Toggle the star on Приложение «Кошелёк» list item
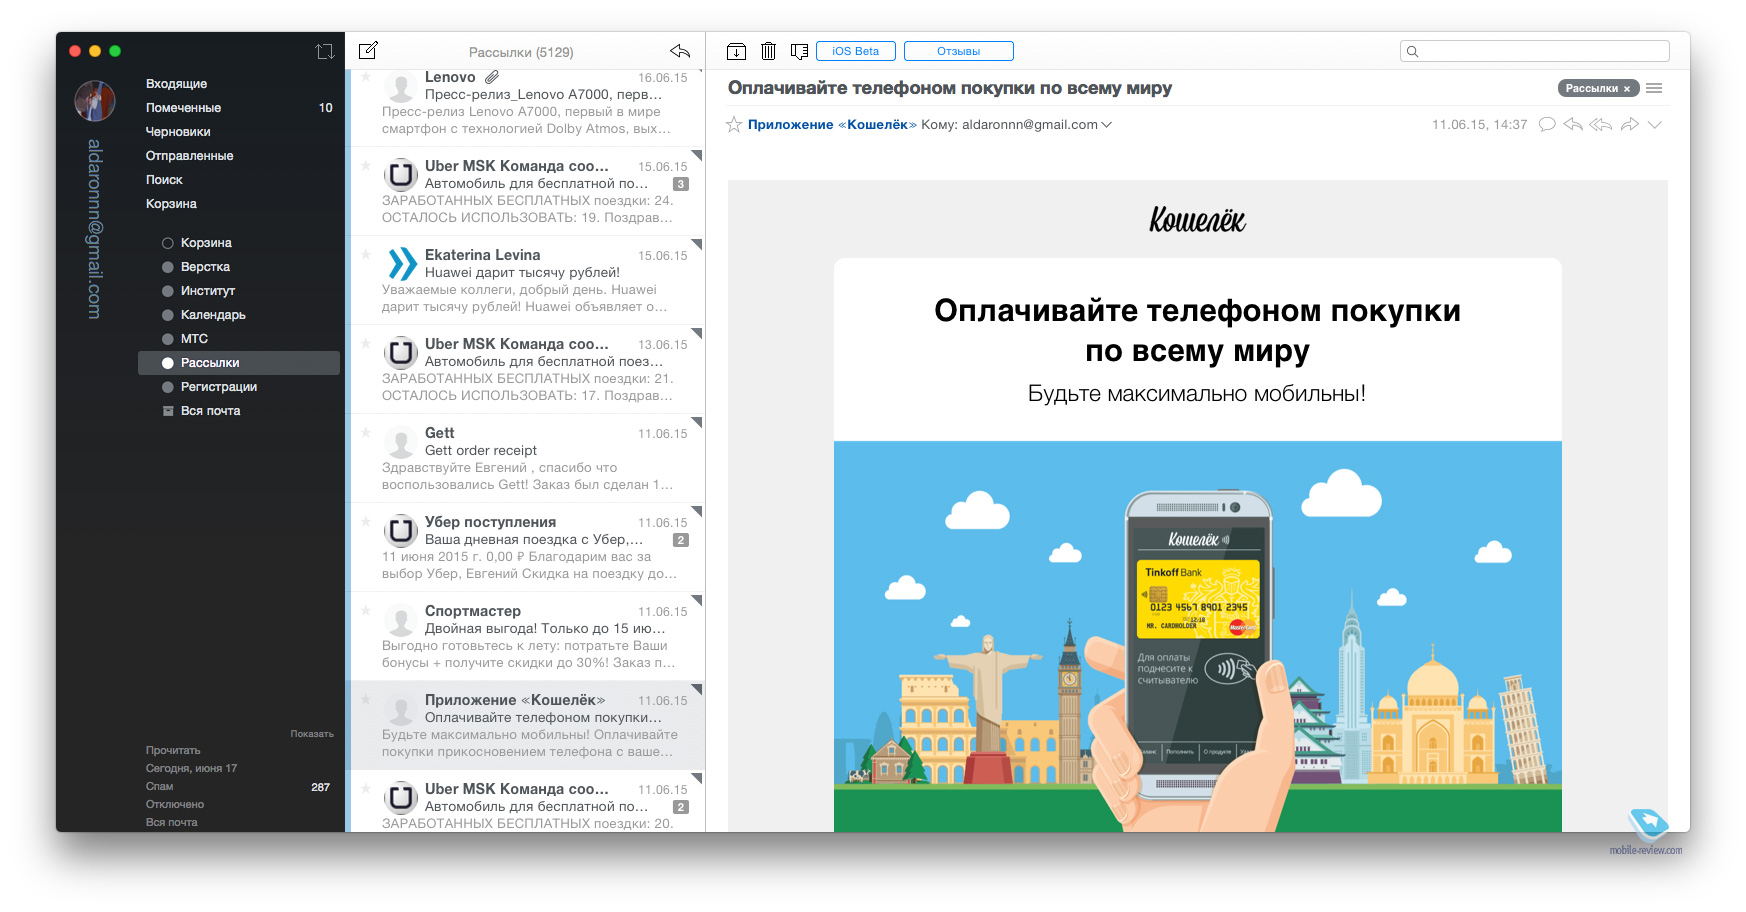 click(x=366, y=700)
